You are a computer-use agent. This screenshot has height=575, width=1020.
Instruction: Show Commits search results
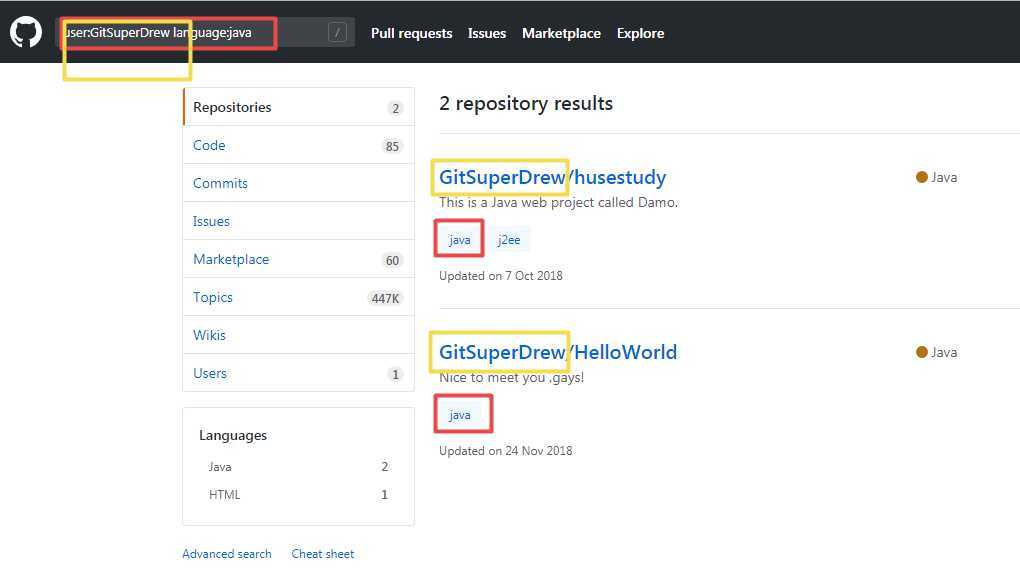[x=299, y=183]
